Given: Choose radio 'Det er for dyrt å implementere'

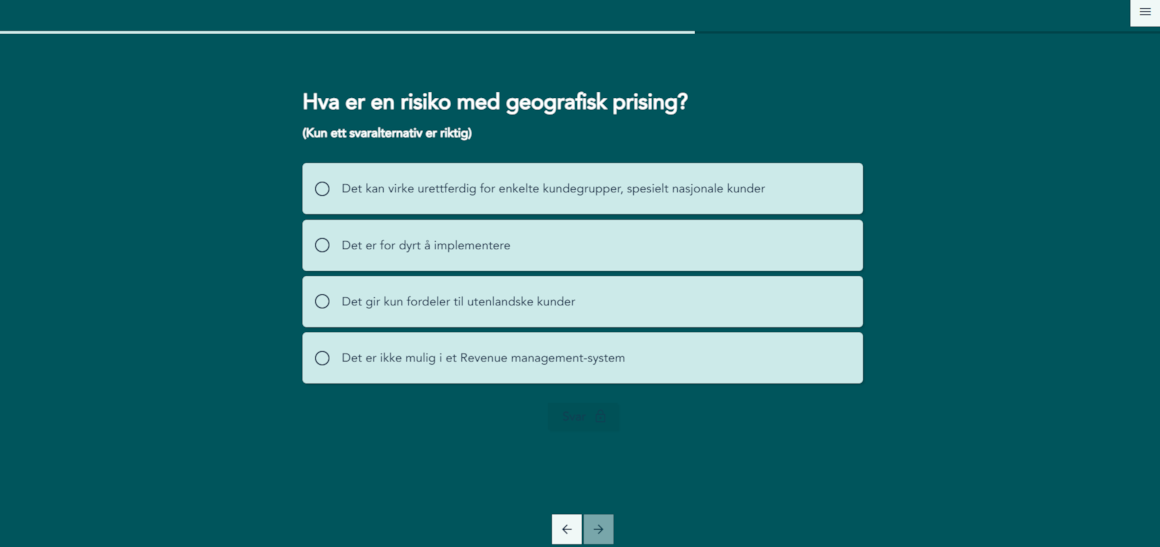Looking at the screenshot, I should [x=322, y=245].
